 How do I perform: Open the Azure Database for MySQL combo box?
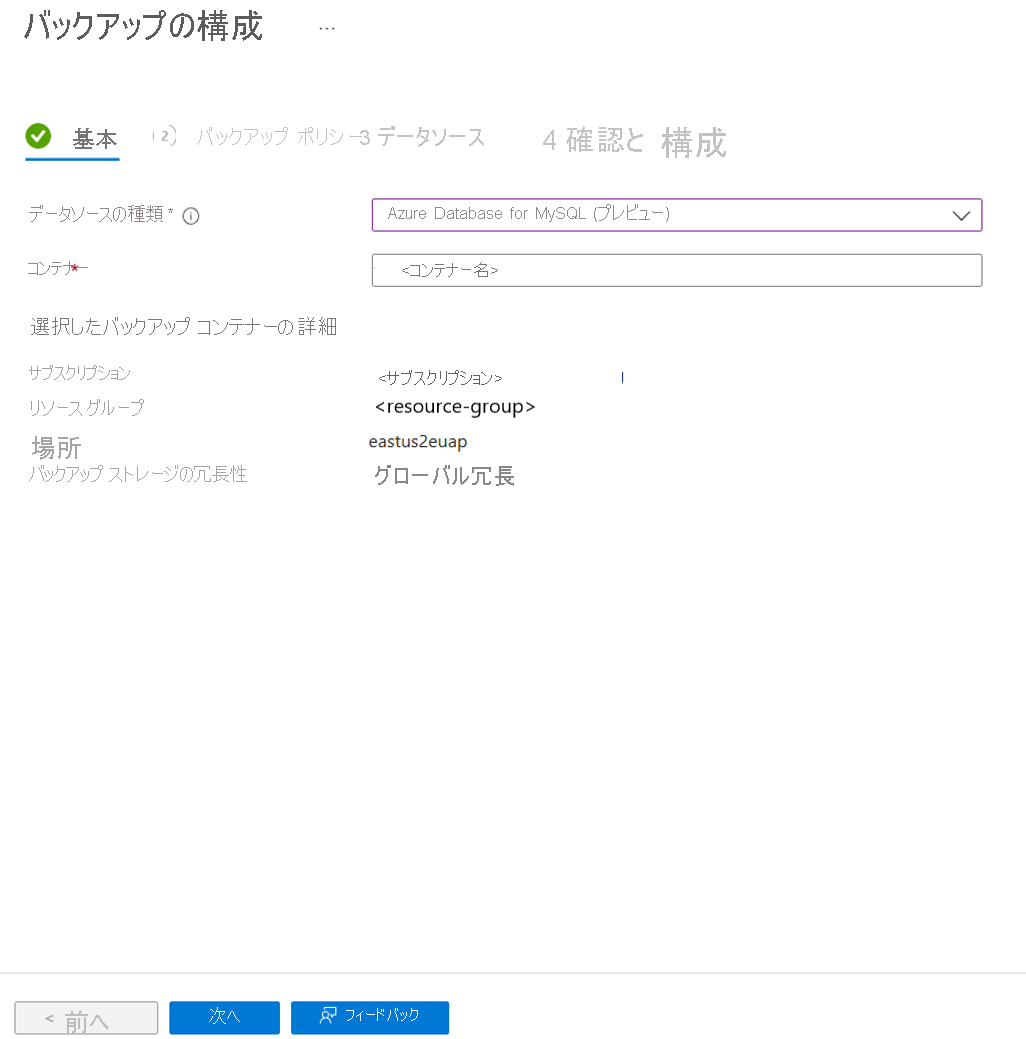677,215
